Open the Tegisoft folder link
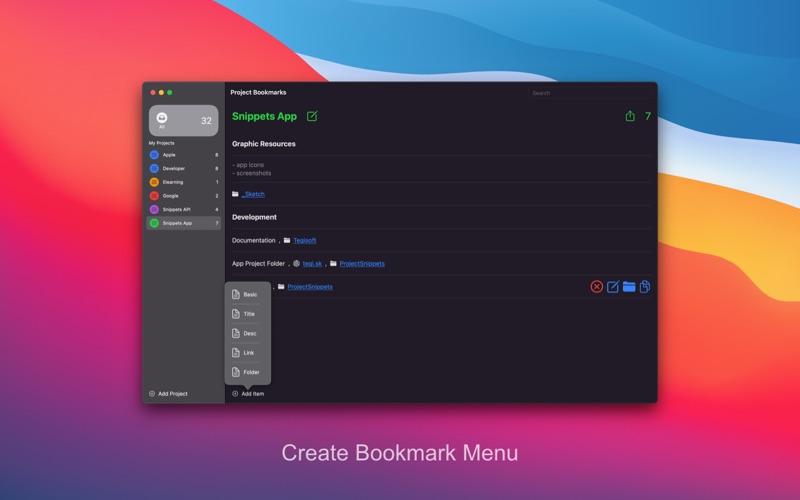 (305, 240)
